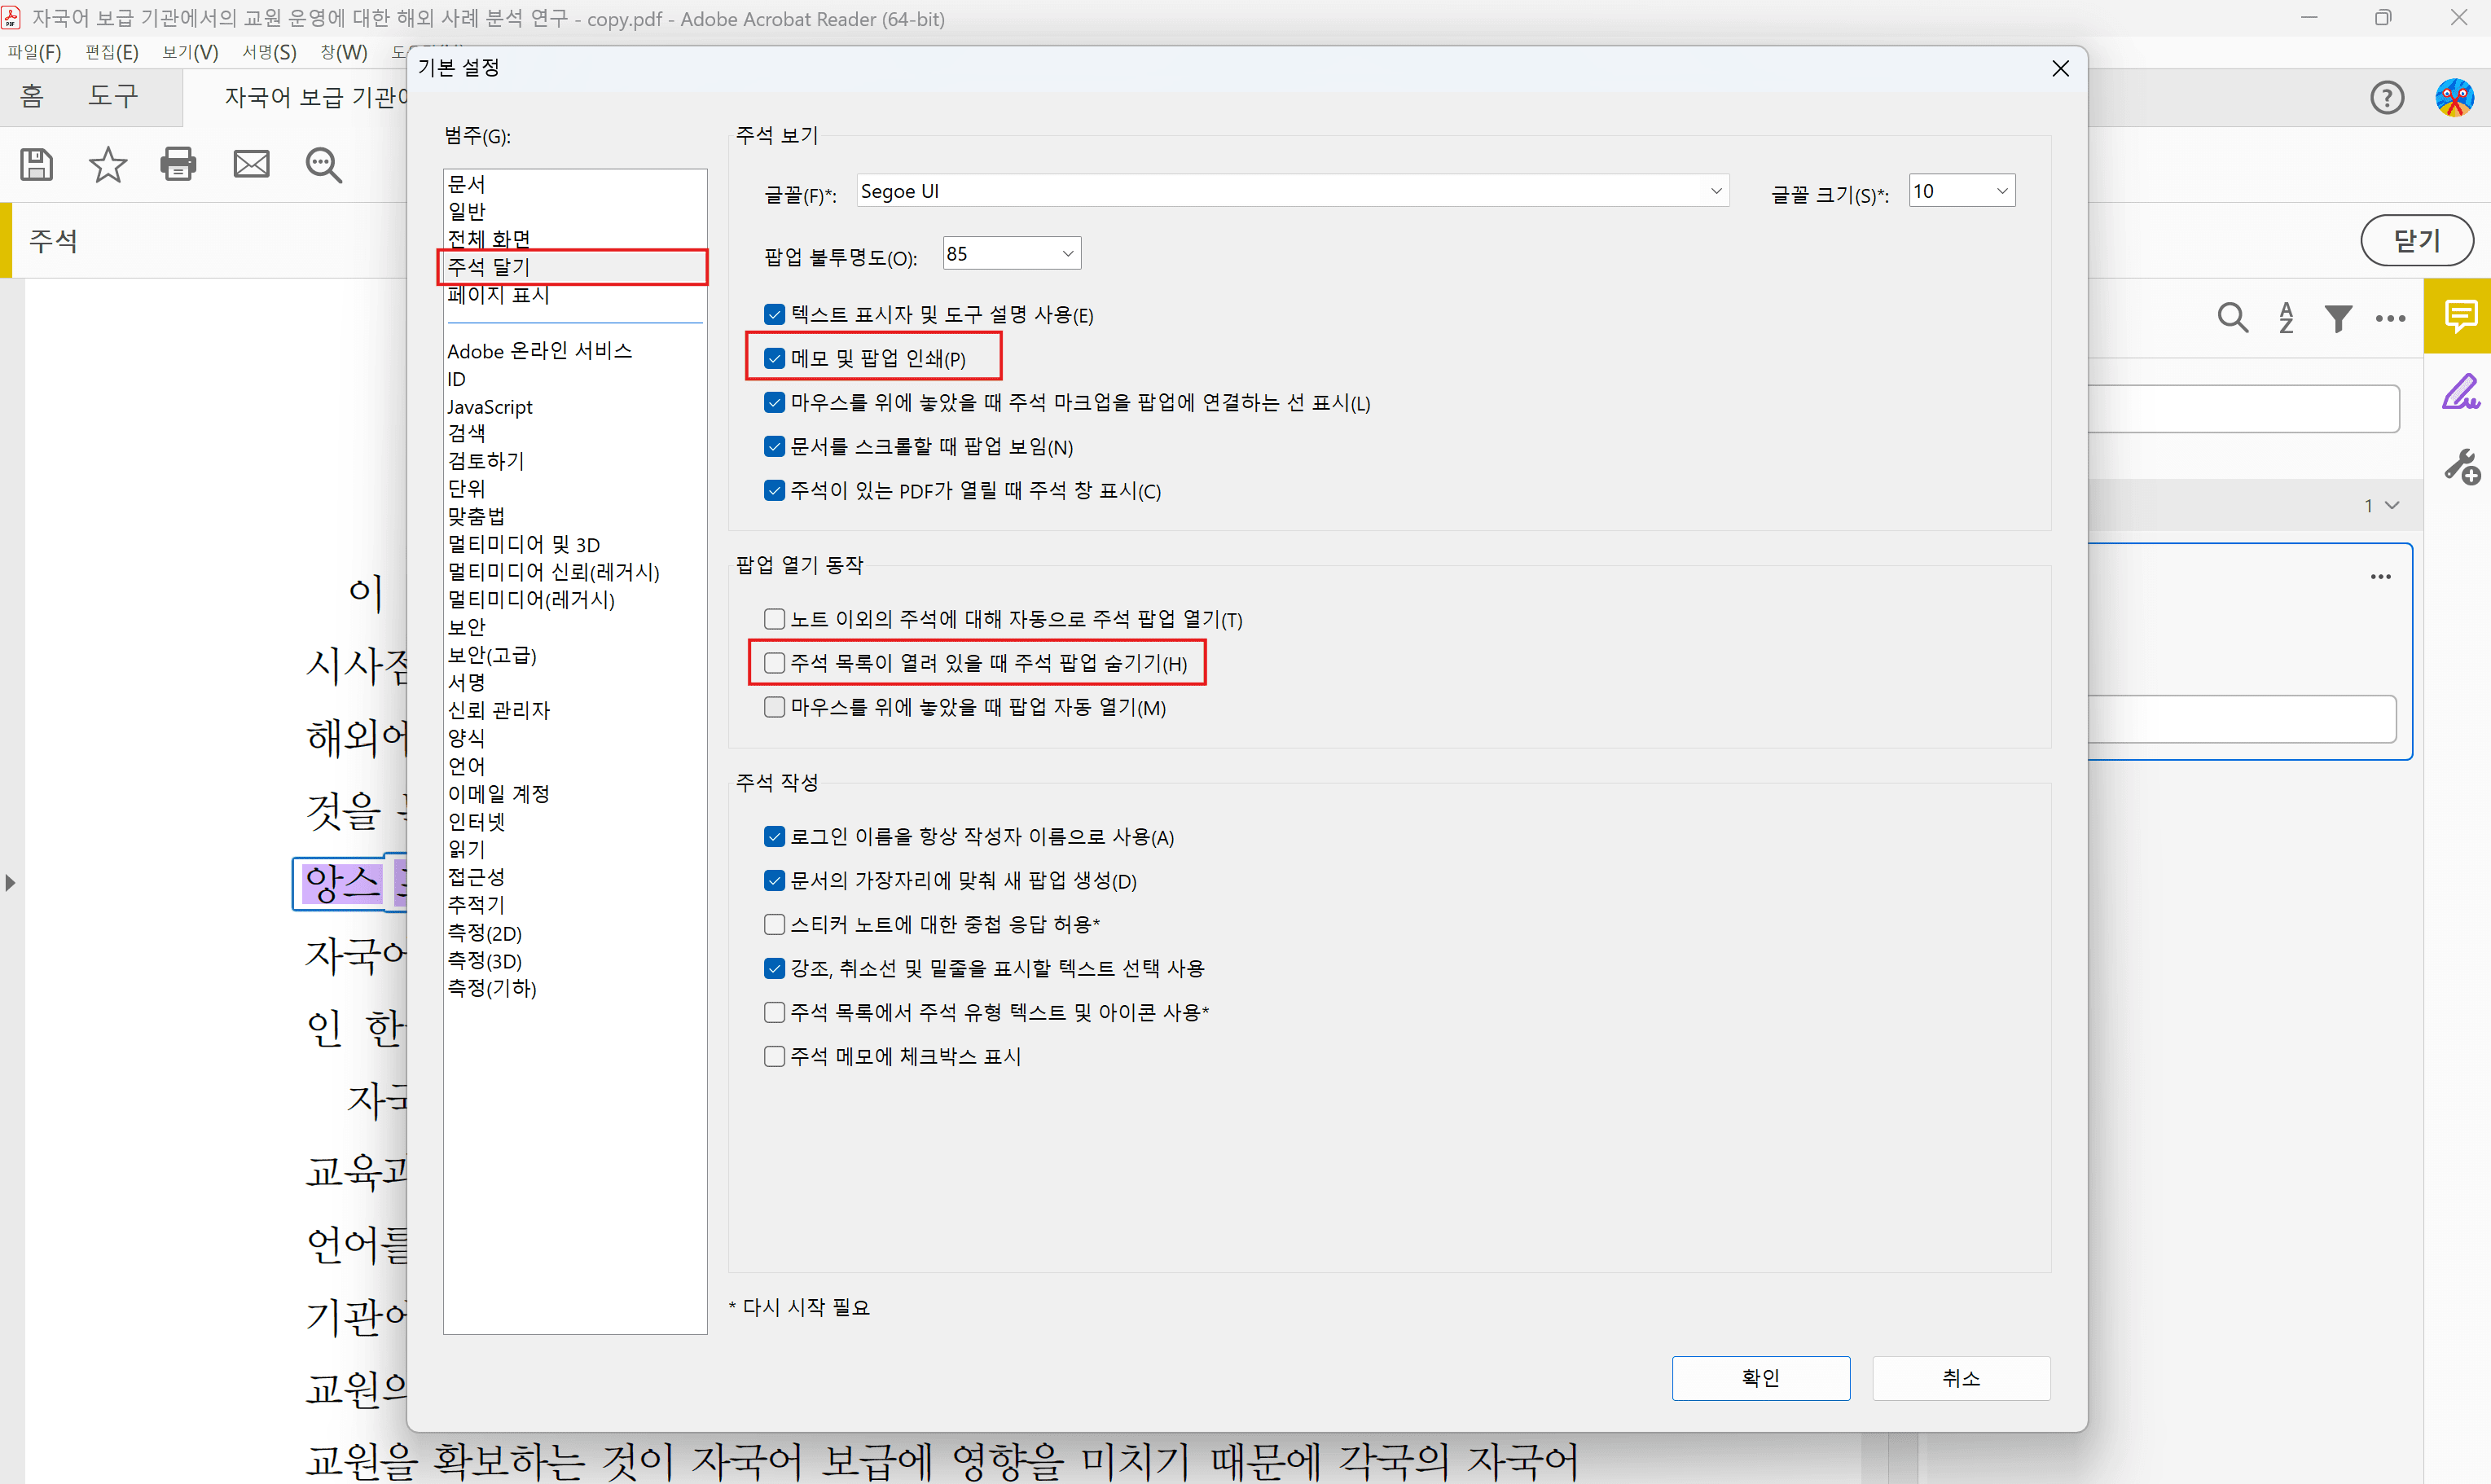
Task: Enable '스티커 노트에 대한 중첩 응답 허용'
Action: [774, 924]
